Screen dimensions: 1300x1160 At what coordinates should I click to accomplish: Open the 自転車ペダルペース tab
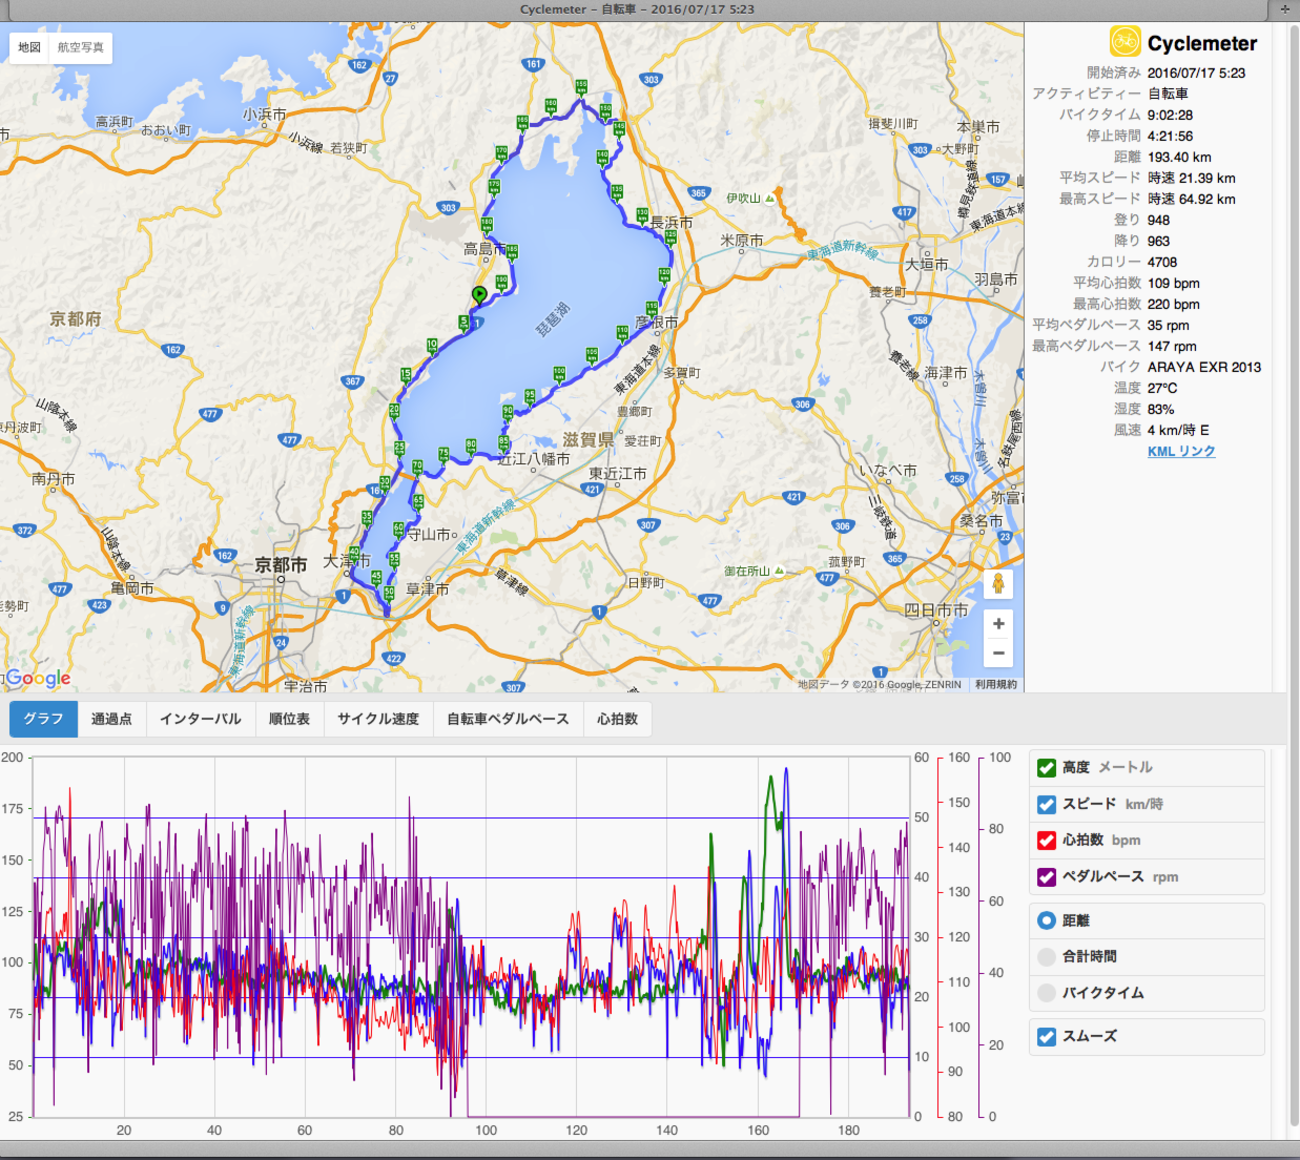click(x=508, y=719)
